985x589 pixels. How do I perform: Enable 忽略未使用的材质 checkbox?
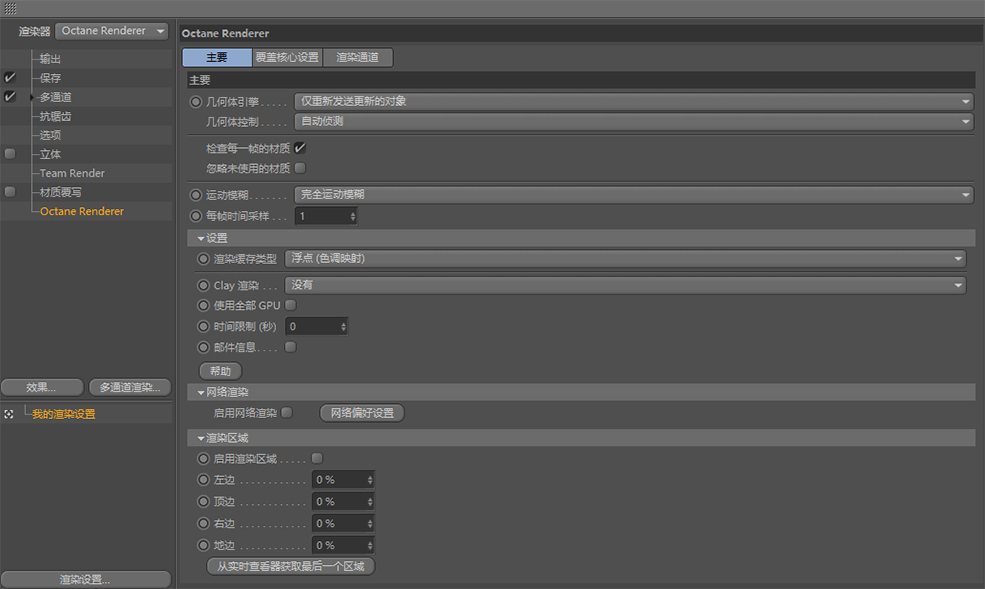click(x=300, y=168)
